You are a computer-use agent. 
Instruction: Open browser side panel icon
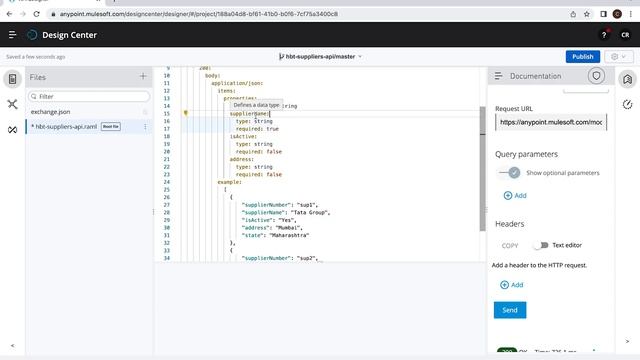pyautogui.click(x=603, y=14)
